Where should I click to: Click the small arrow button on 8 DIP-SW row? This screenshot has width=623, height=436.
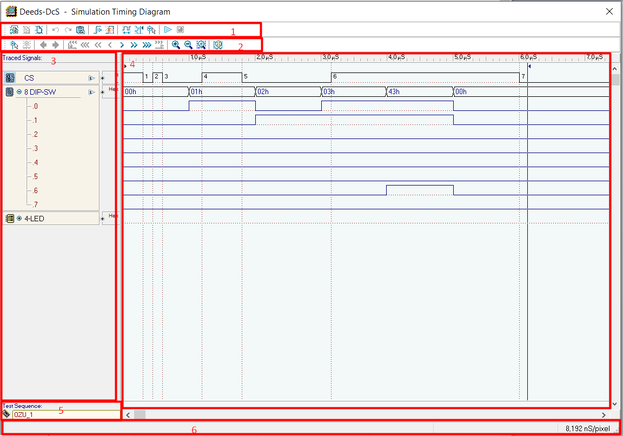pyautogui.click(x=91, y=92)
